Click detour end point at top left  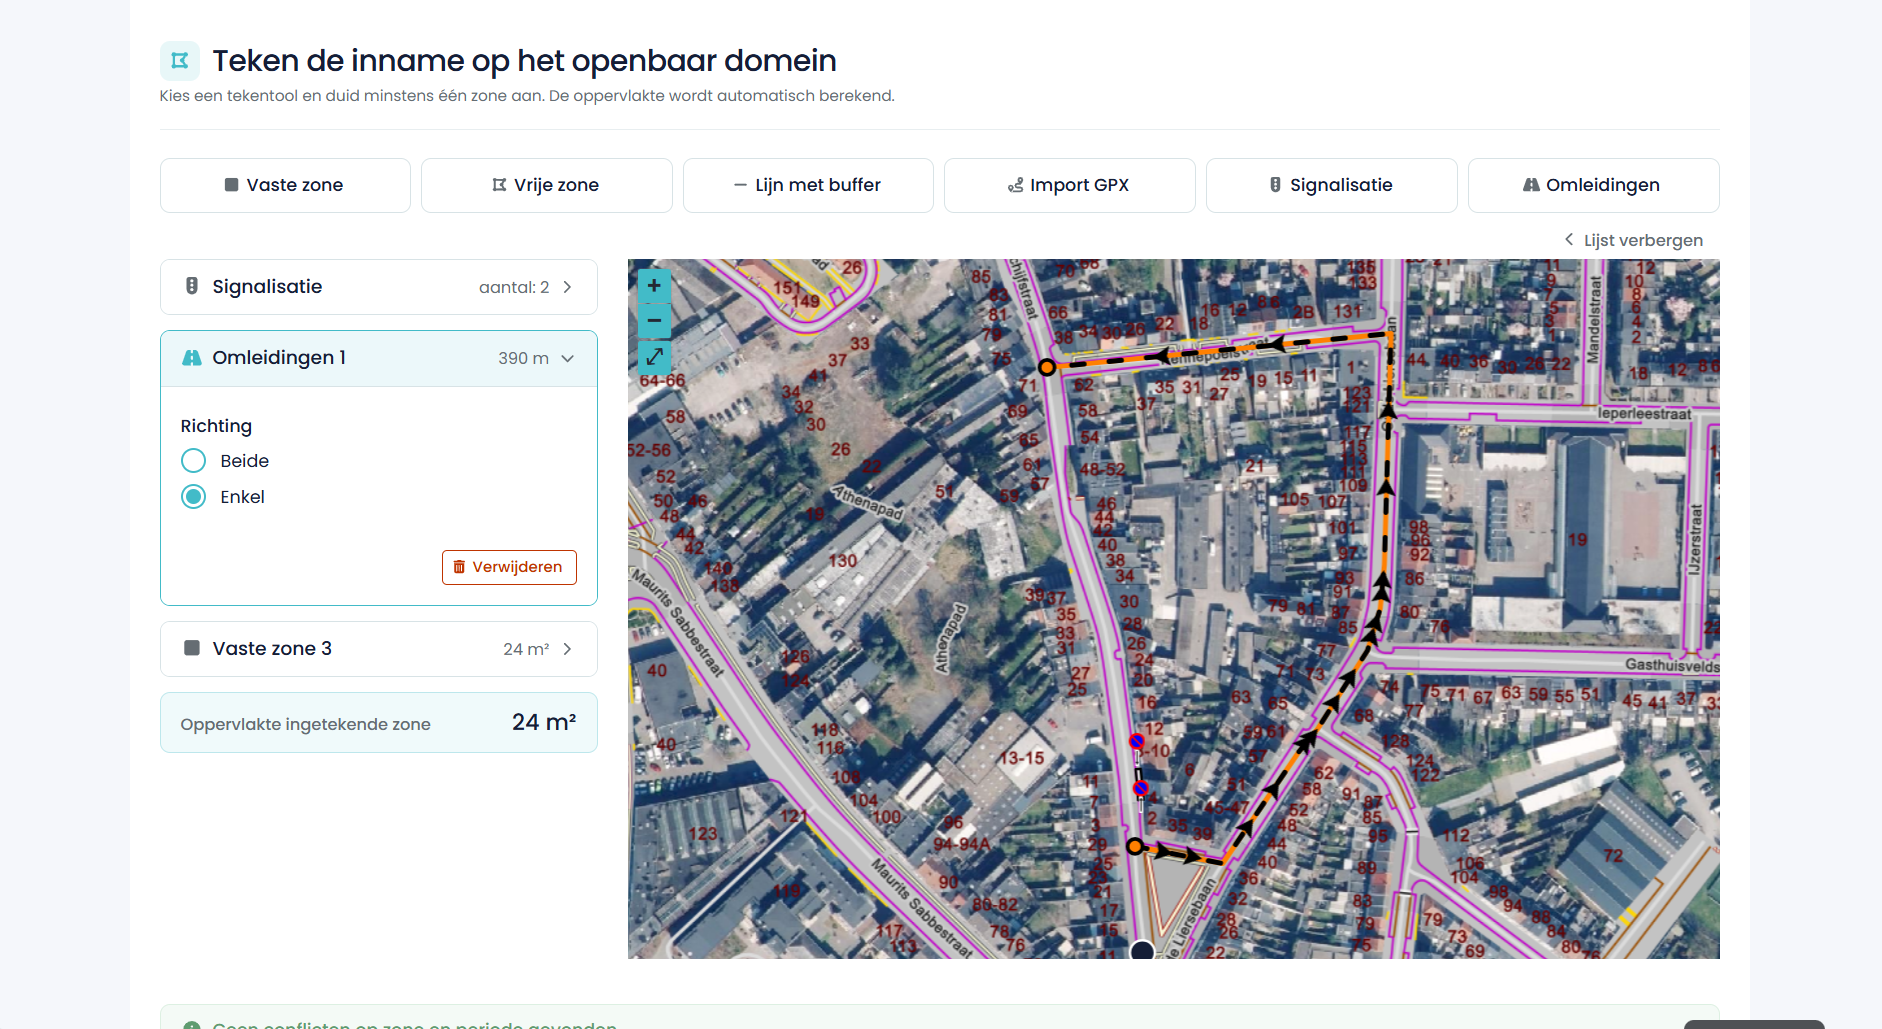(x=1047, y=367)
